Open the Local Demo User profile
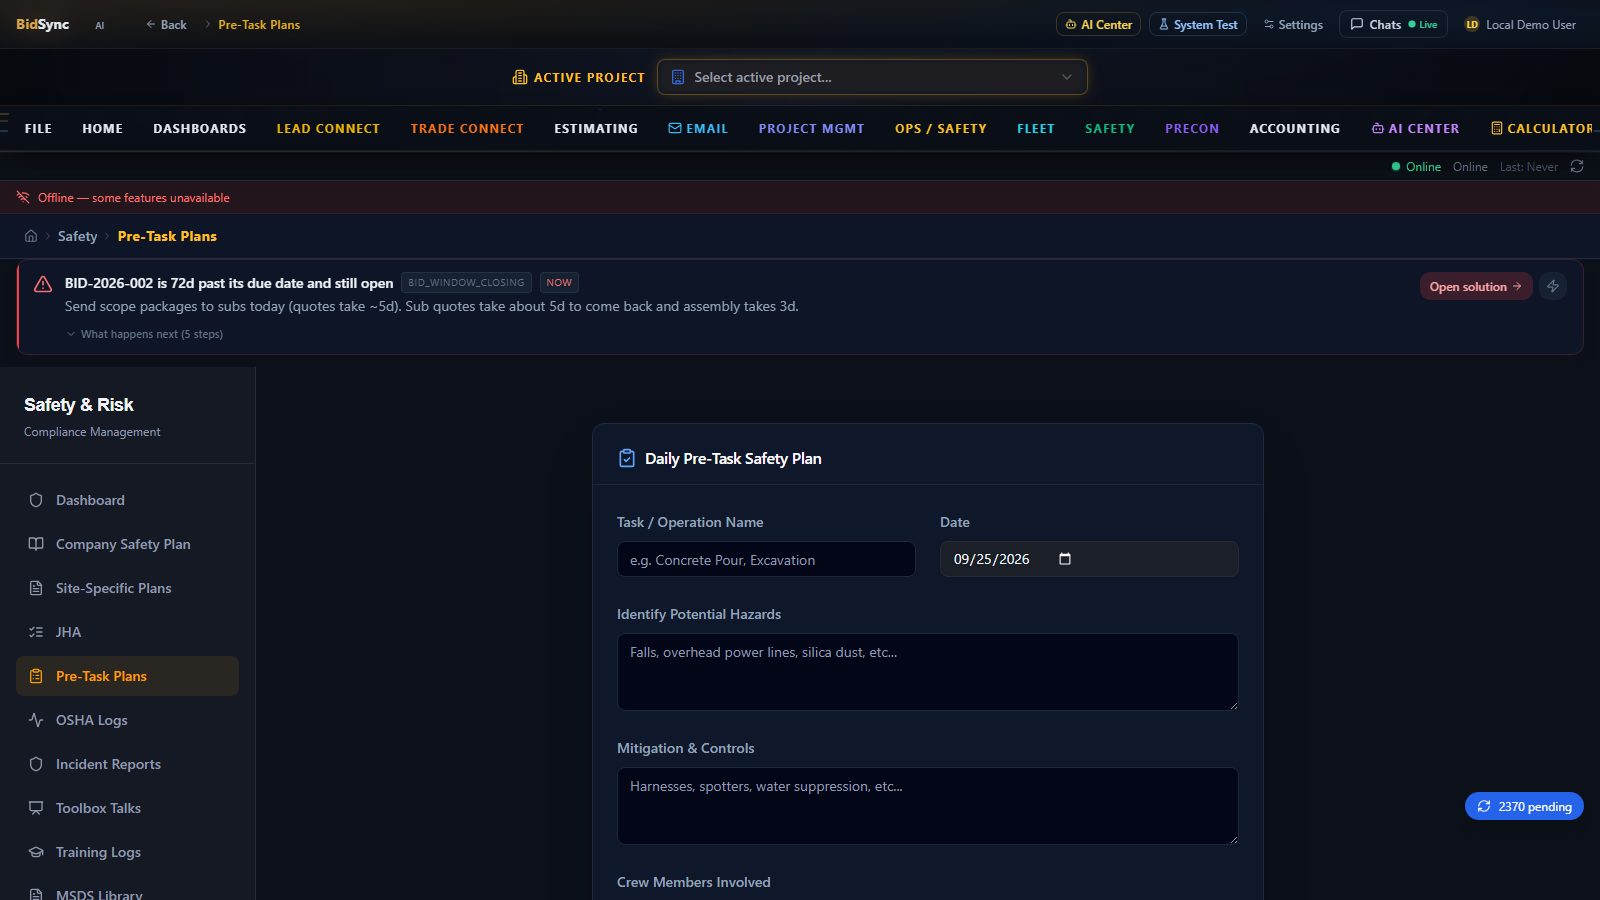Viewport: 1600px width, 900px height. tap(1520, 24)
